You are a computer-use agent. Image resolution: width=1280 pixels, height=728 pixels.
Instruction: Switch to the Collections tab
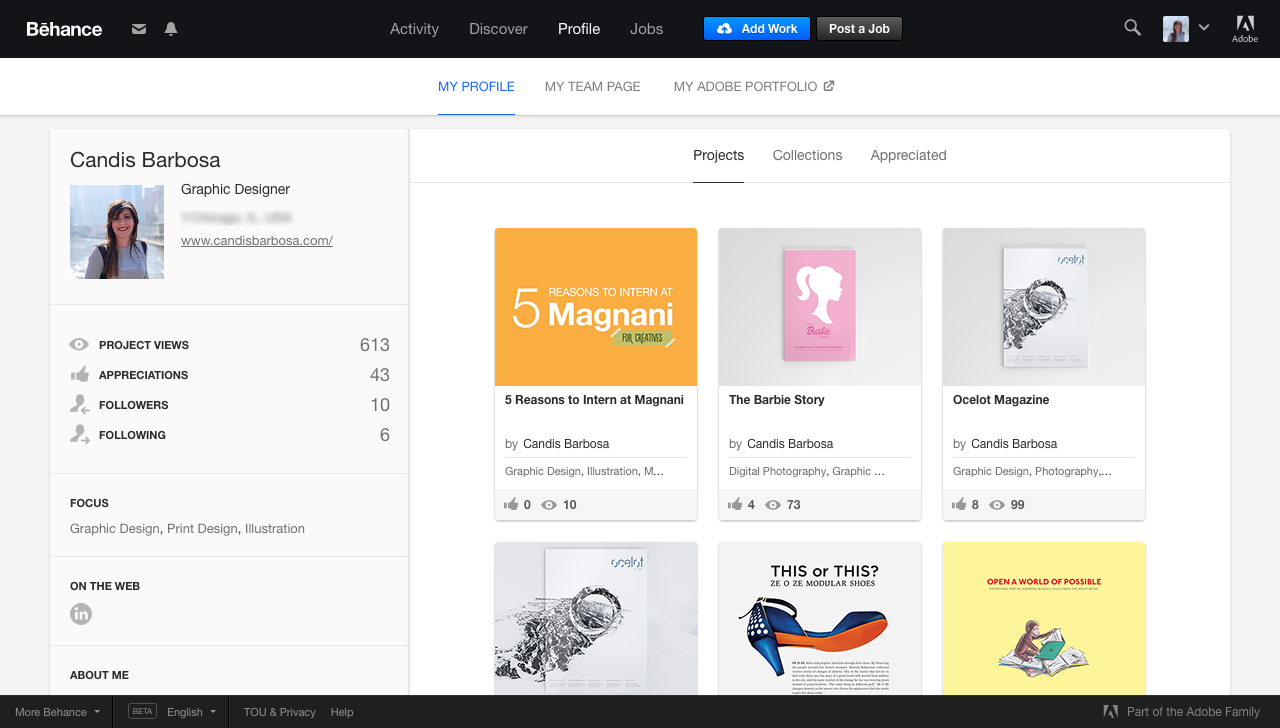807,155
